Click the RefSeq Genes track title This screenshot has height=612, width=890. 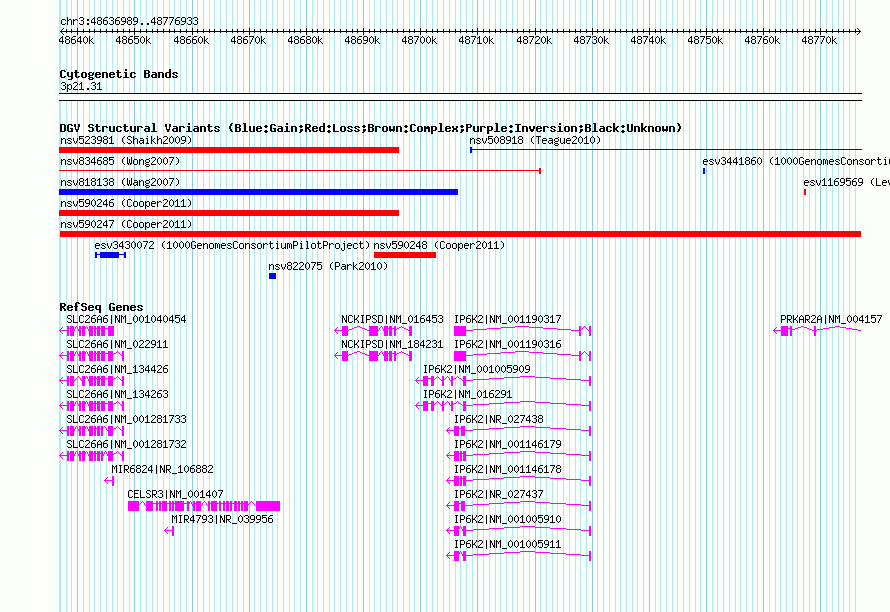[102, 307]
